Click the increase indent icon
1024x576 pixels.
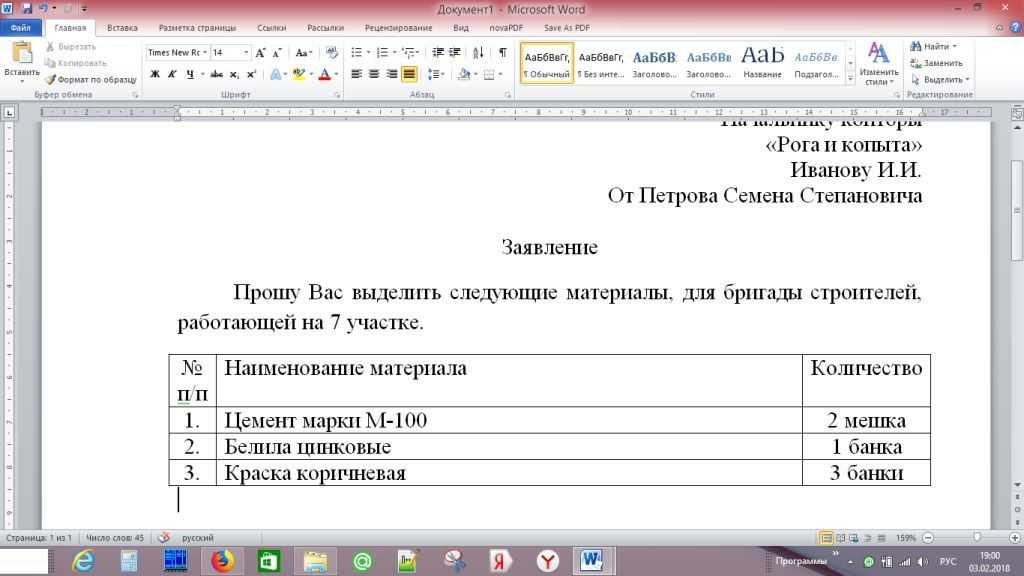point(455,53)
